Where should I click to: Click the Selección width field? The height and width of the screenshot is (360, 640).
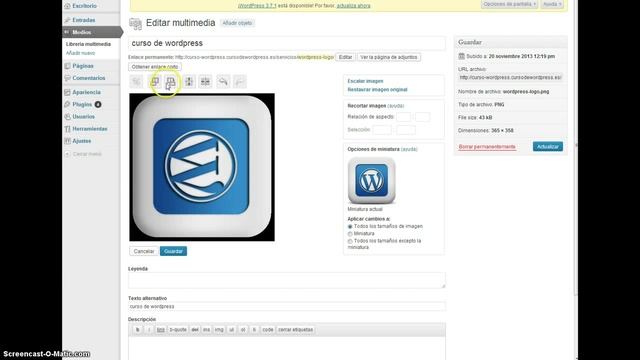382,130
